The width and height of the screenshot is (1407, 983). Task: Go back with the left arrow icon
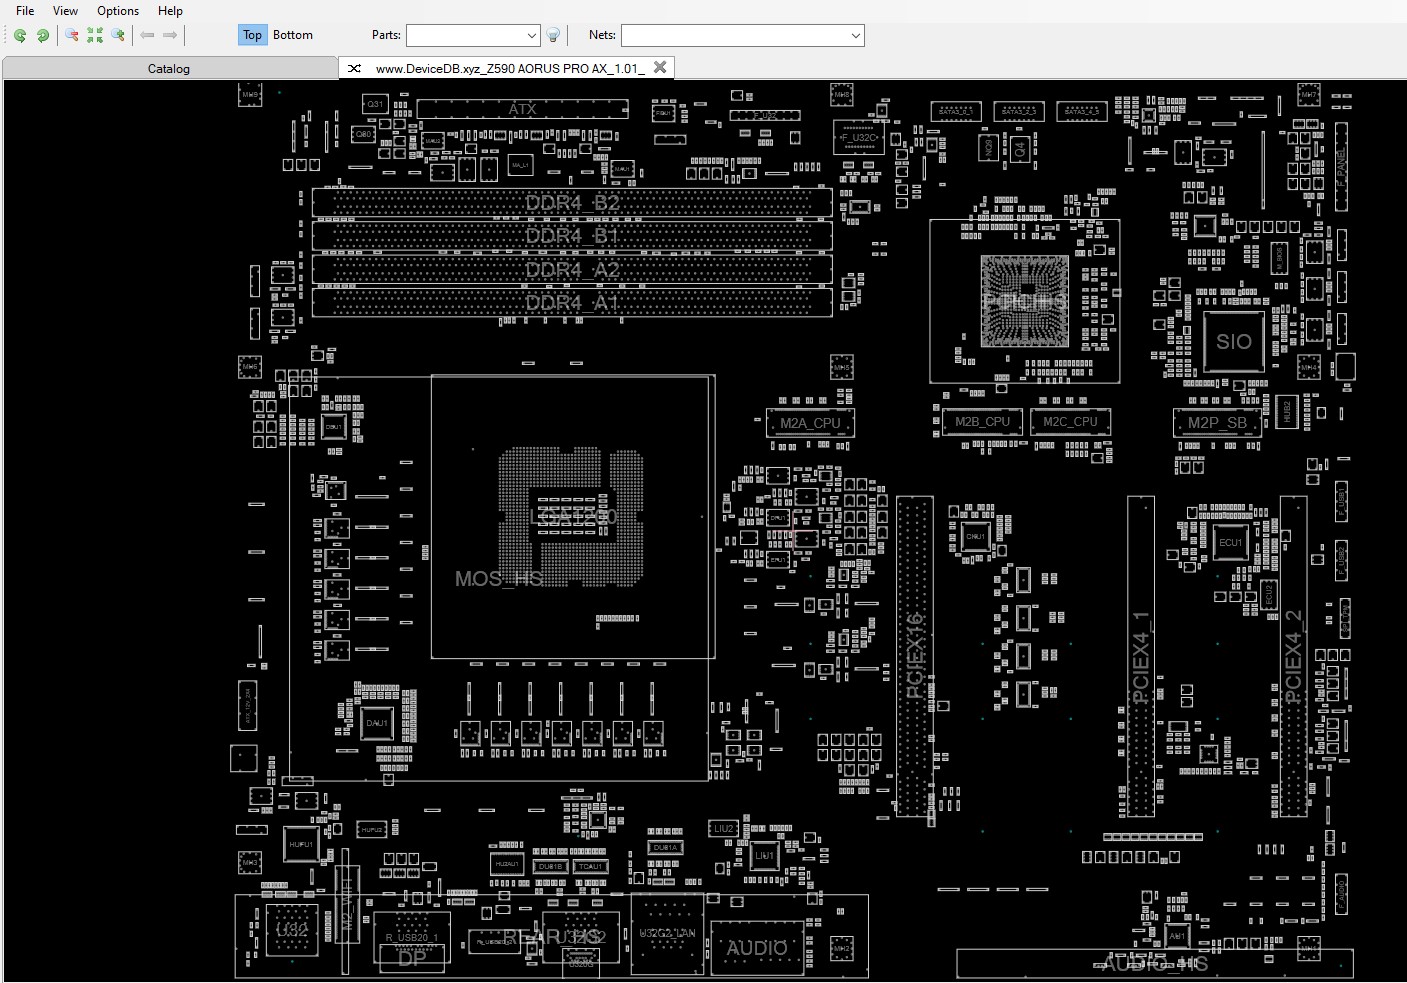click(147, 35)
